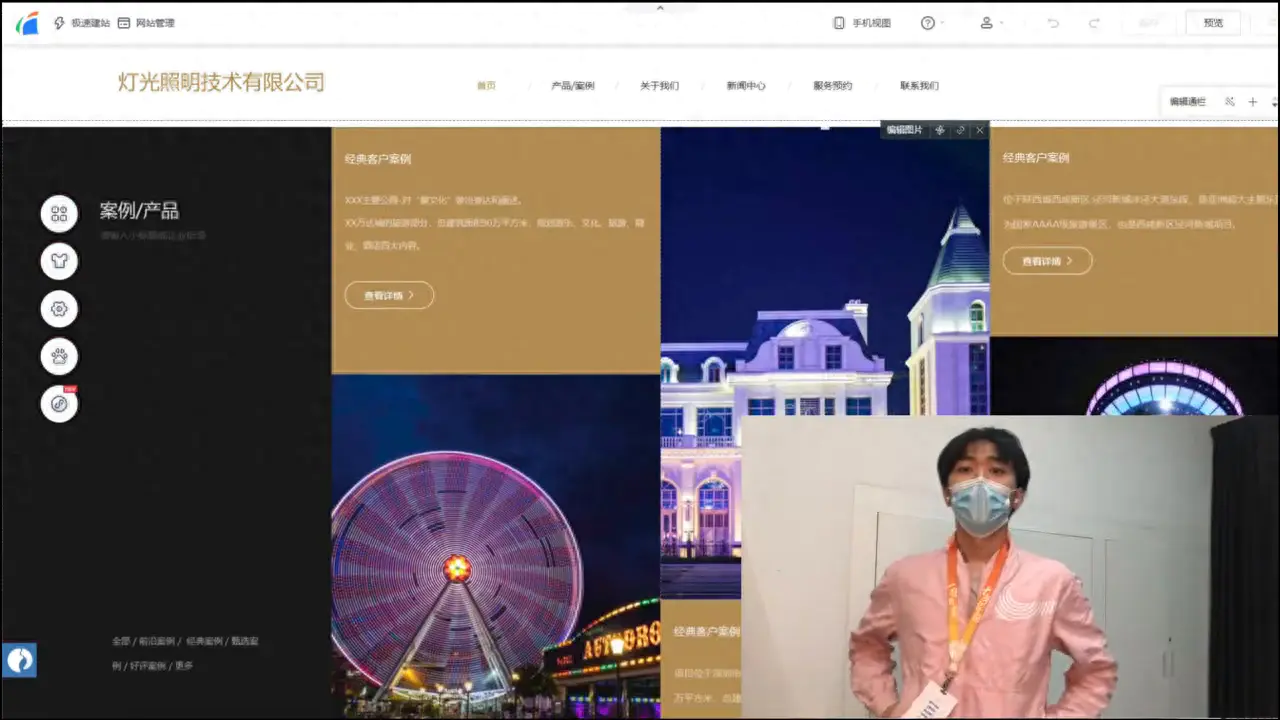Image resolution: width=1280 pixels, height=720 pixels.
Task: Click 更多 category filter link
Action: (184, 665)
